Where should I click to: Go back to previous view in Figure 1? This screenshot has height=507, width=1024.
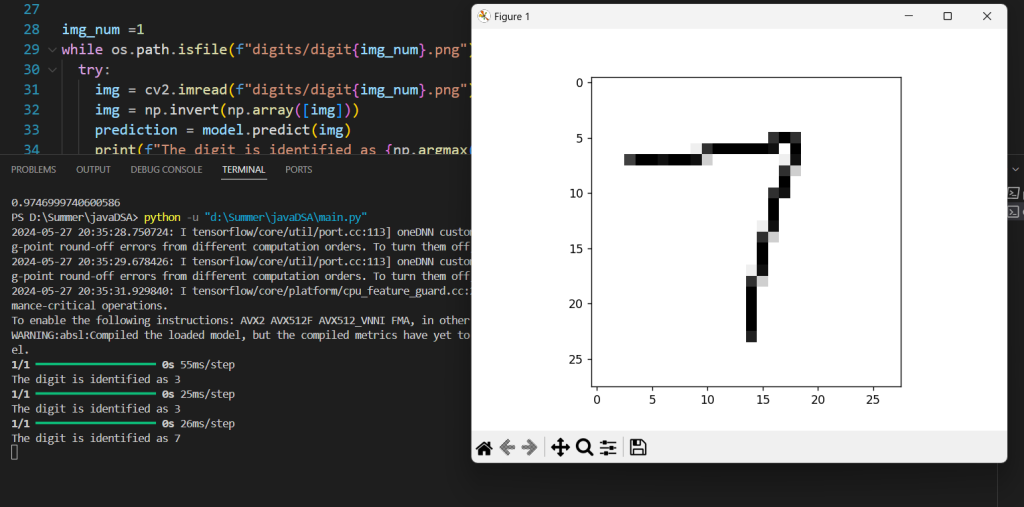pyautogui.click(x=507, y=448)
